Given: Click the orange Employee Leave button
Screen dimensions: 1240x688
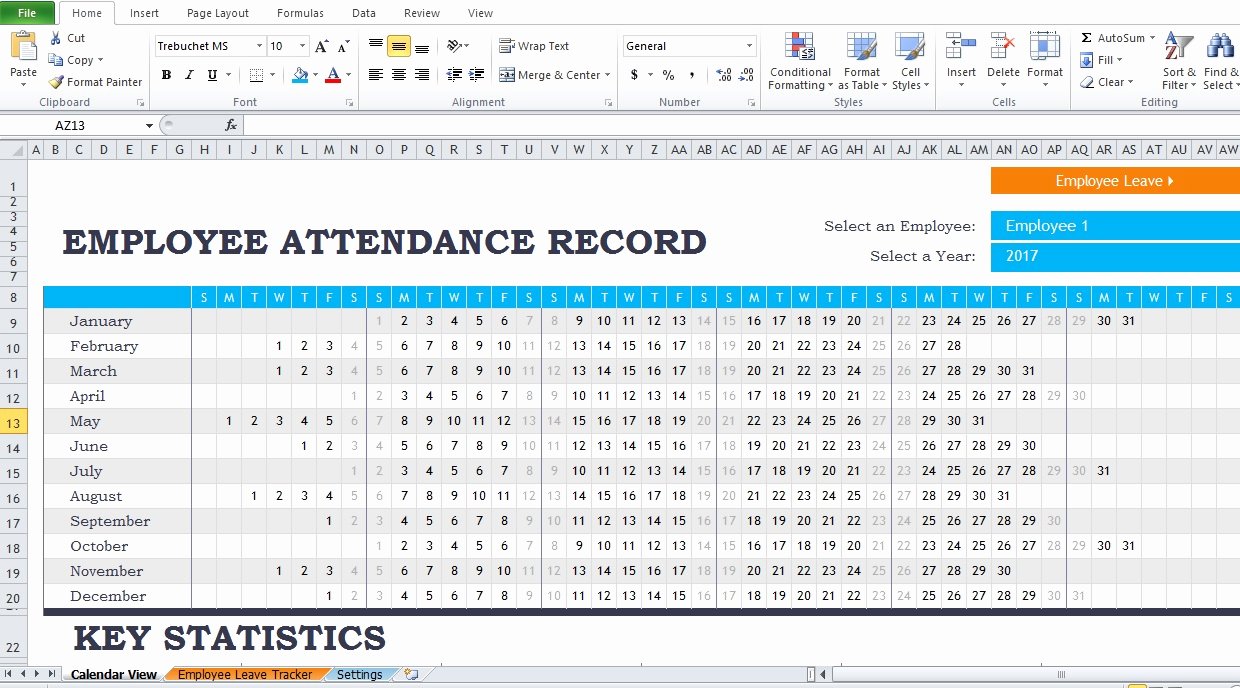Looking at the screenshot, I should pyautogui.click(x=1115, y=181).
